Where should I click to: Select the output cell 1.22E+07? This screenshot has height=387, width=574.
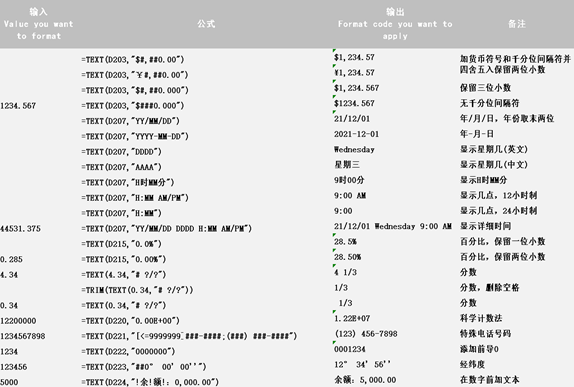(352, 319)
